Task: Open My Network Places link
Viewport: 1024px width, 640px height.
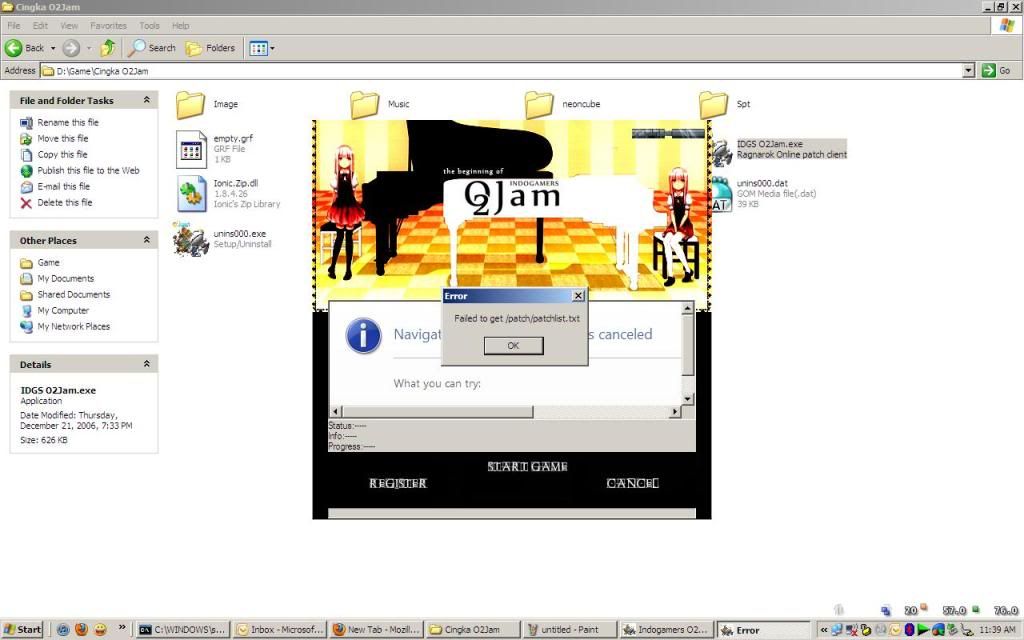Action: click(x=73, y=327)
